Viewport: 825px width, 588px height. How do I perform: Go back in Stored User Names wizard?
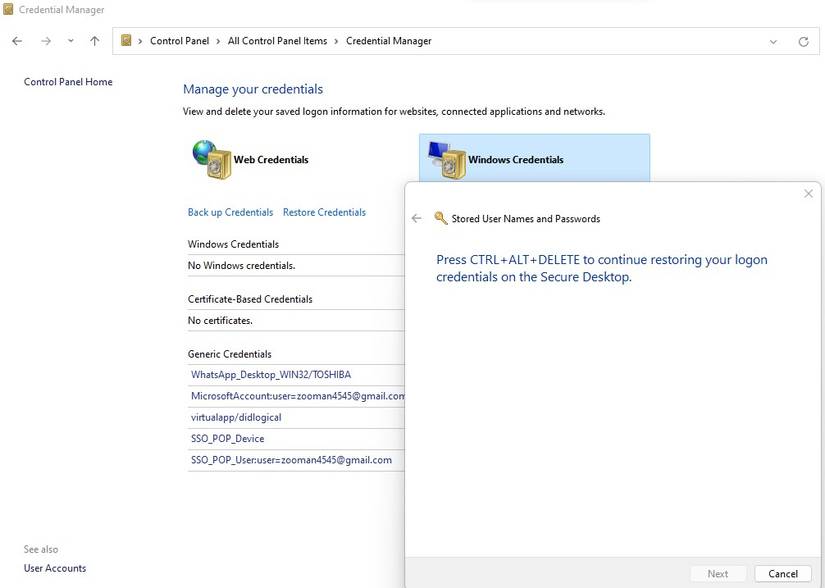click(417, 218)
